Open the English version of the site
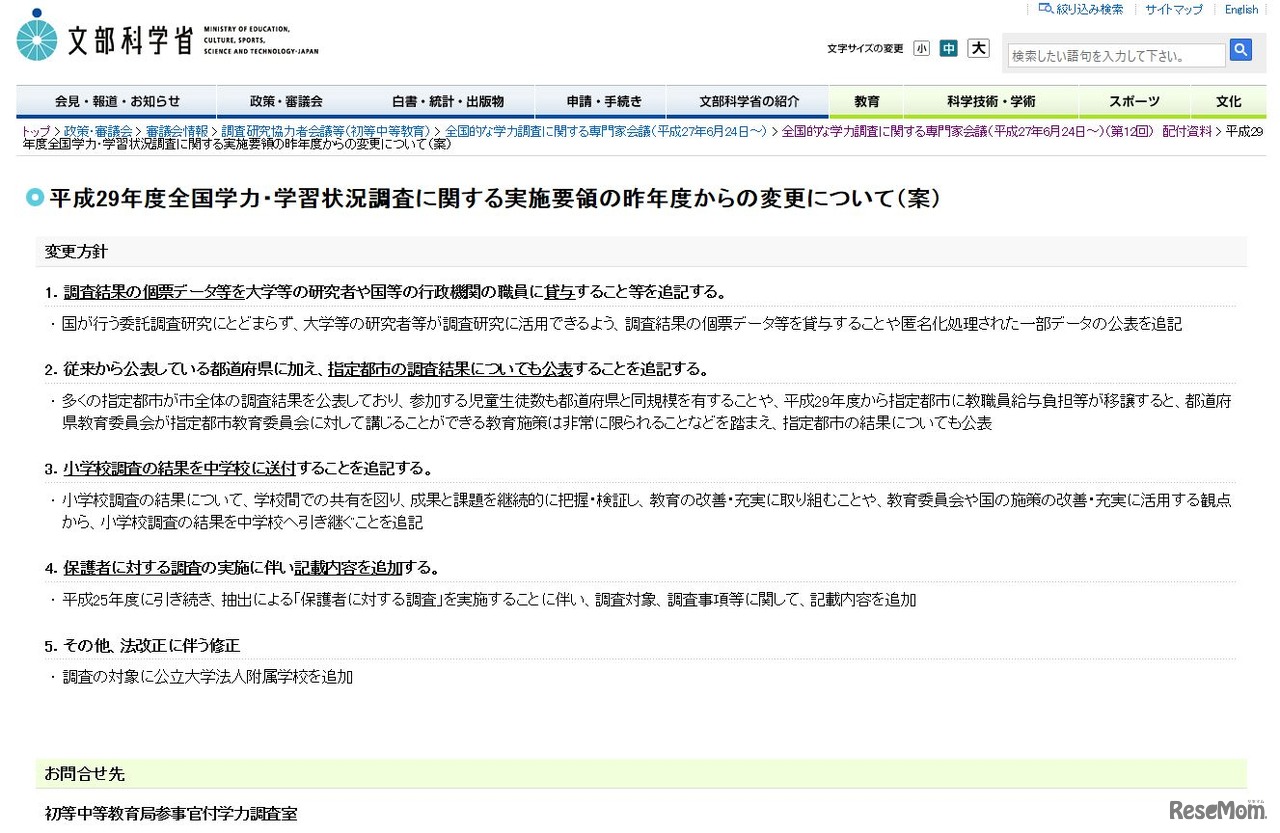The image size is (1280, 833). pos(1240,9)
